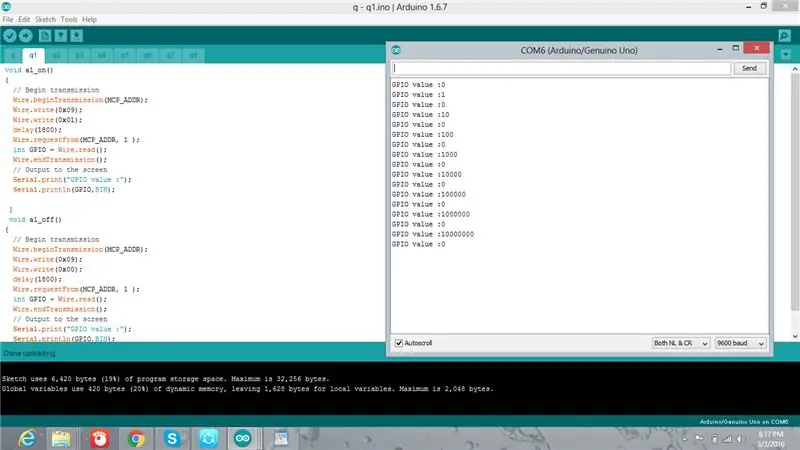This screenshot has width=800, height=450.
Task: Open Skype from the taskbar
Action: [x=172, y=438]
